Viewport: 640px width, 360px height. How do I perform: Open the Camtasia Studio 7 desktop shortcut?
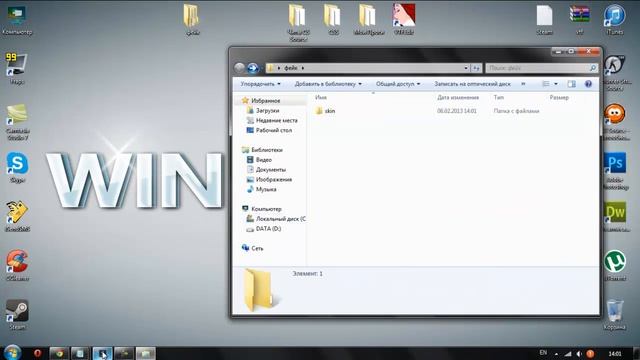coord(18,122)
